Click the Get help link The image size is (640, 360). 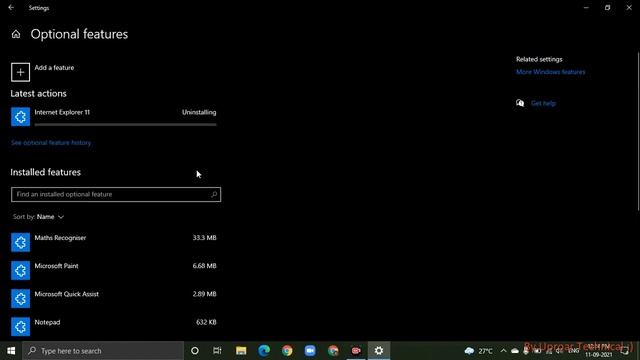543,103
